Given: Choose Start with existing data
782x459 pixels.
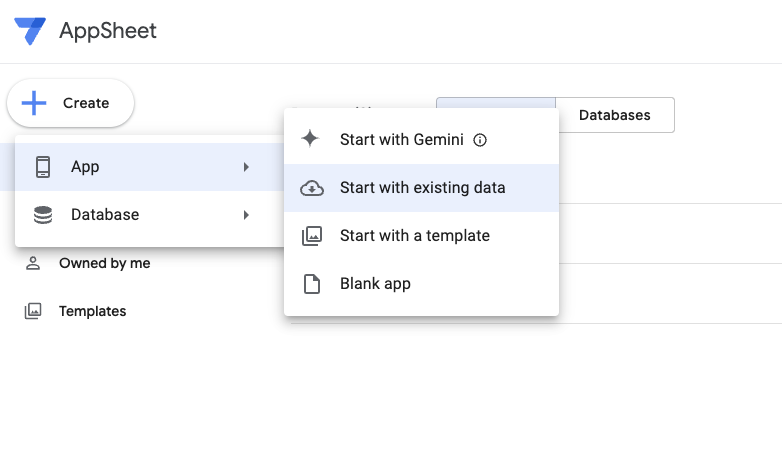Looking at the screenshot, I should tap(421, 188).
